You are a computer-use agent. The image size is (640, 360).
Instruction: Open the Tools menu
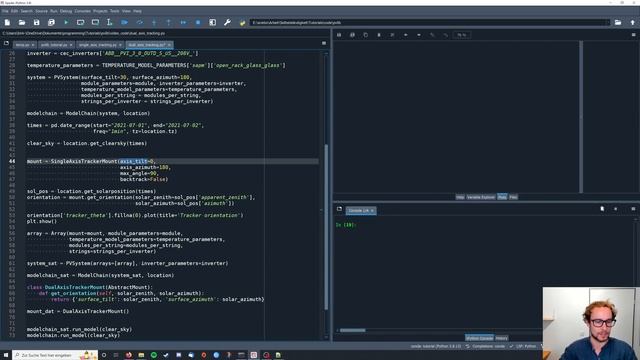coord(115,11)
